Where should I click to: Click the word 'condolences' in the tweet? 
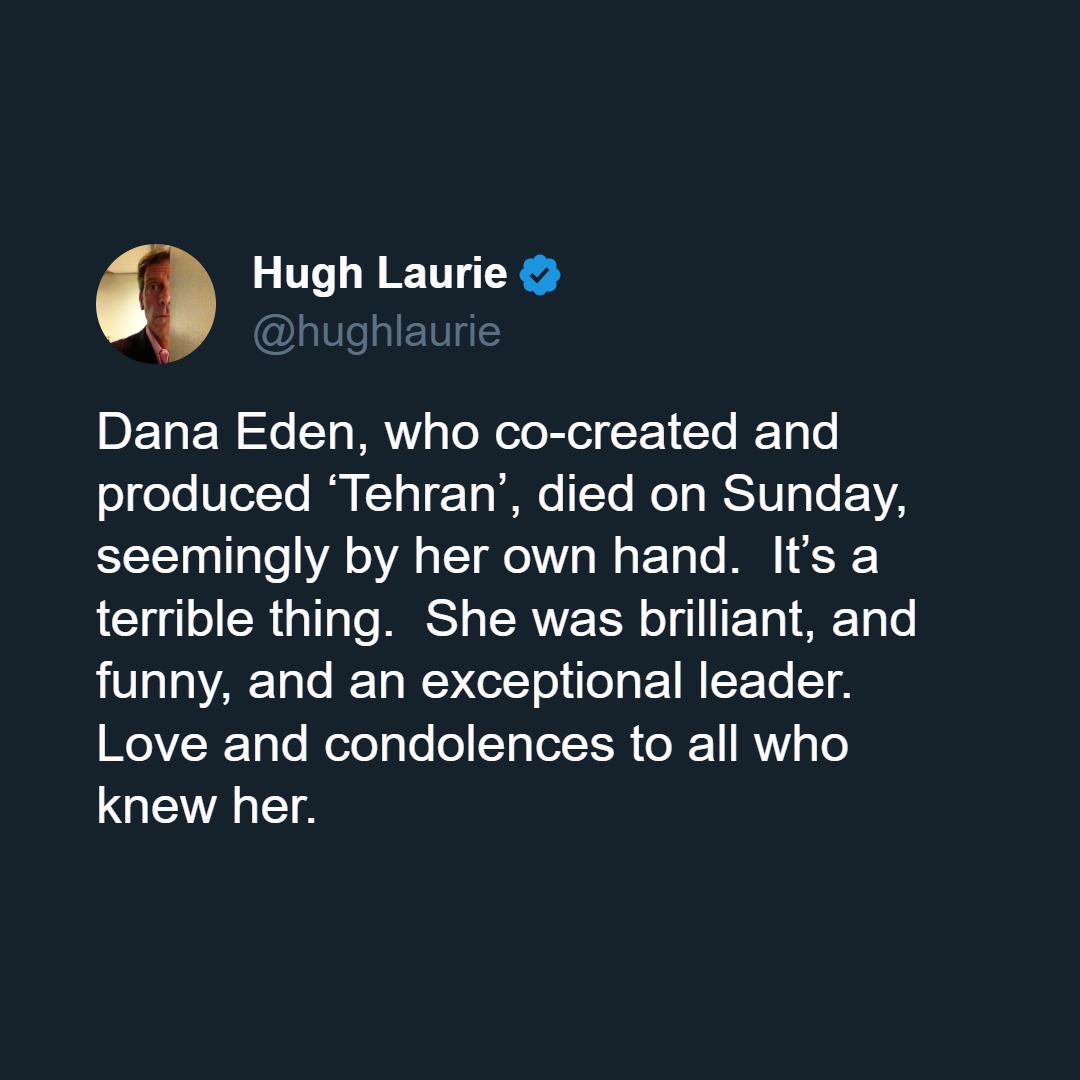pyautogui.click(x=469, y=743)
